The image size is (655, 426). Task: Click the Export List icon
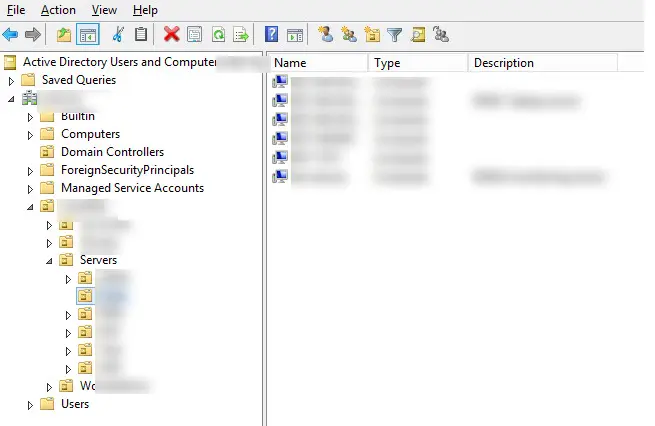(241, 35)
